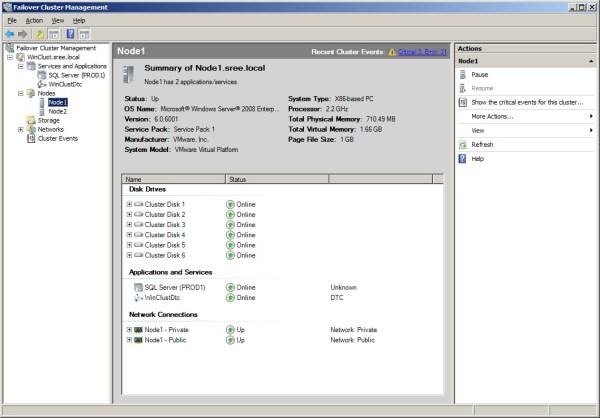Click the blue Help toolbar icon
This screenshot has width=600, height=418.
click(x=70, y=33)
